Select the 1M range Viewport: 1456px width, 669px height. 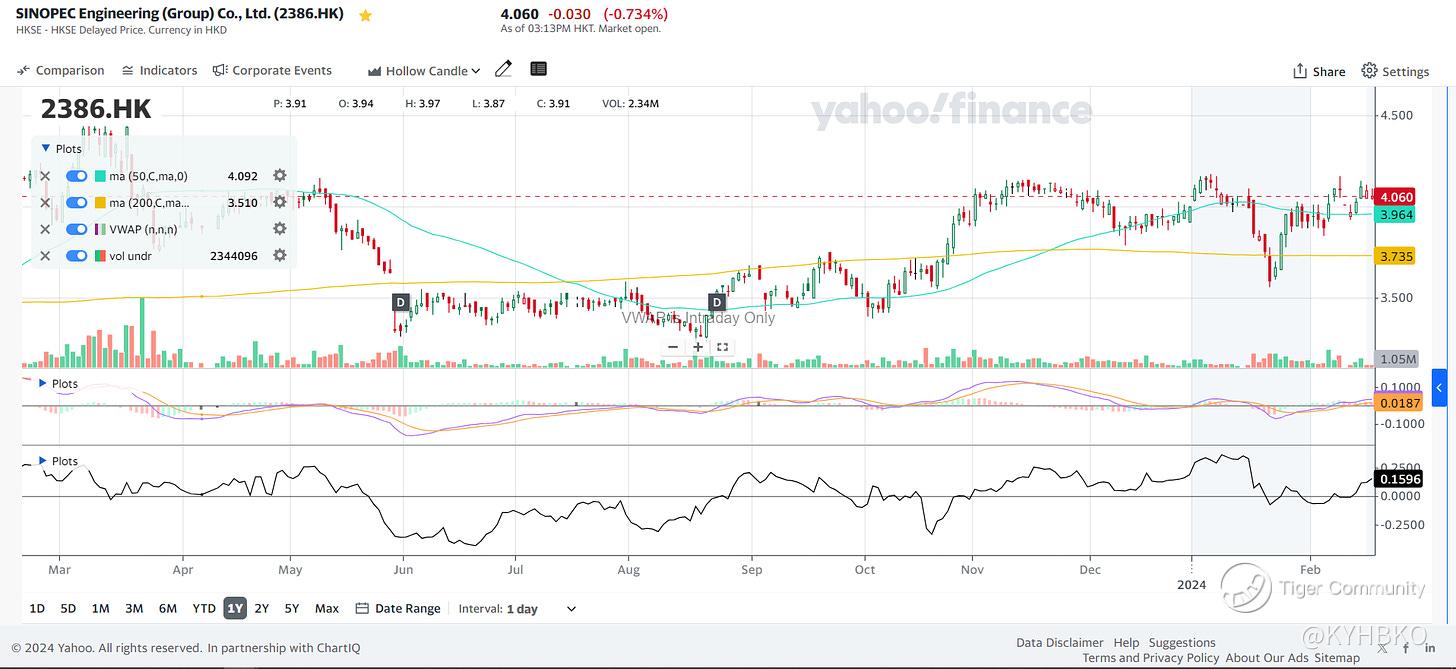click(x=100, y=608)
